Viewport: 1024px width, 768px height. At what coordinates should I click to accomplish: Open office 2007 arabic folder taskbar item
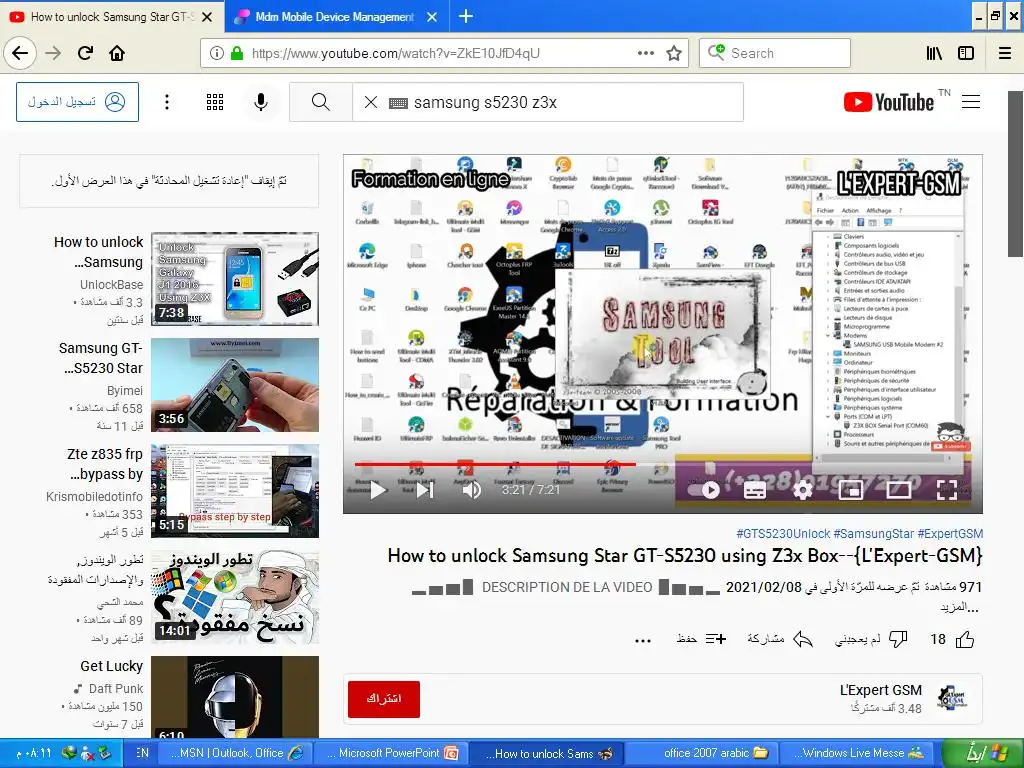[703, 754]
